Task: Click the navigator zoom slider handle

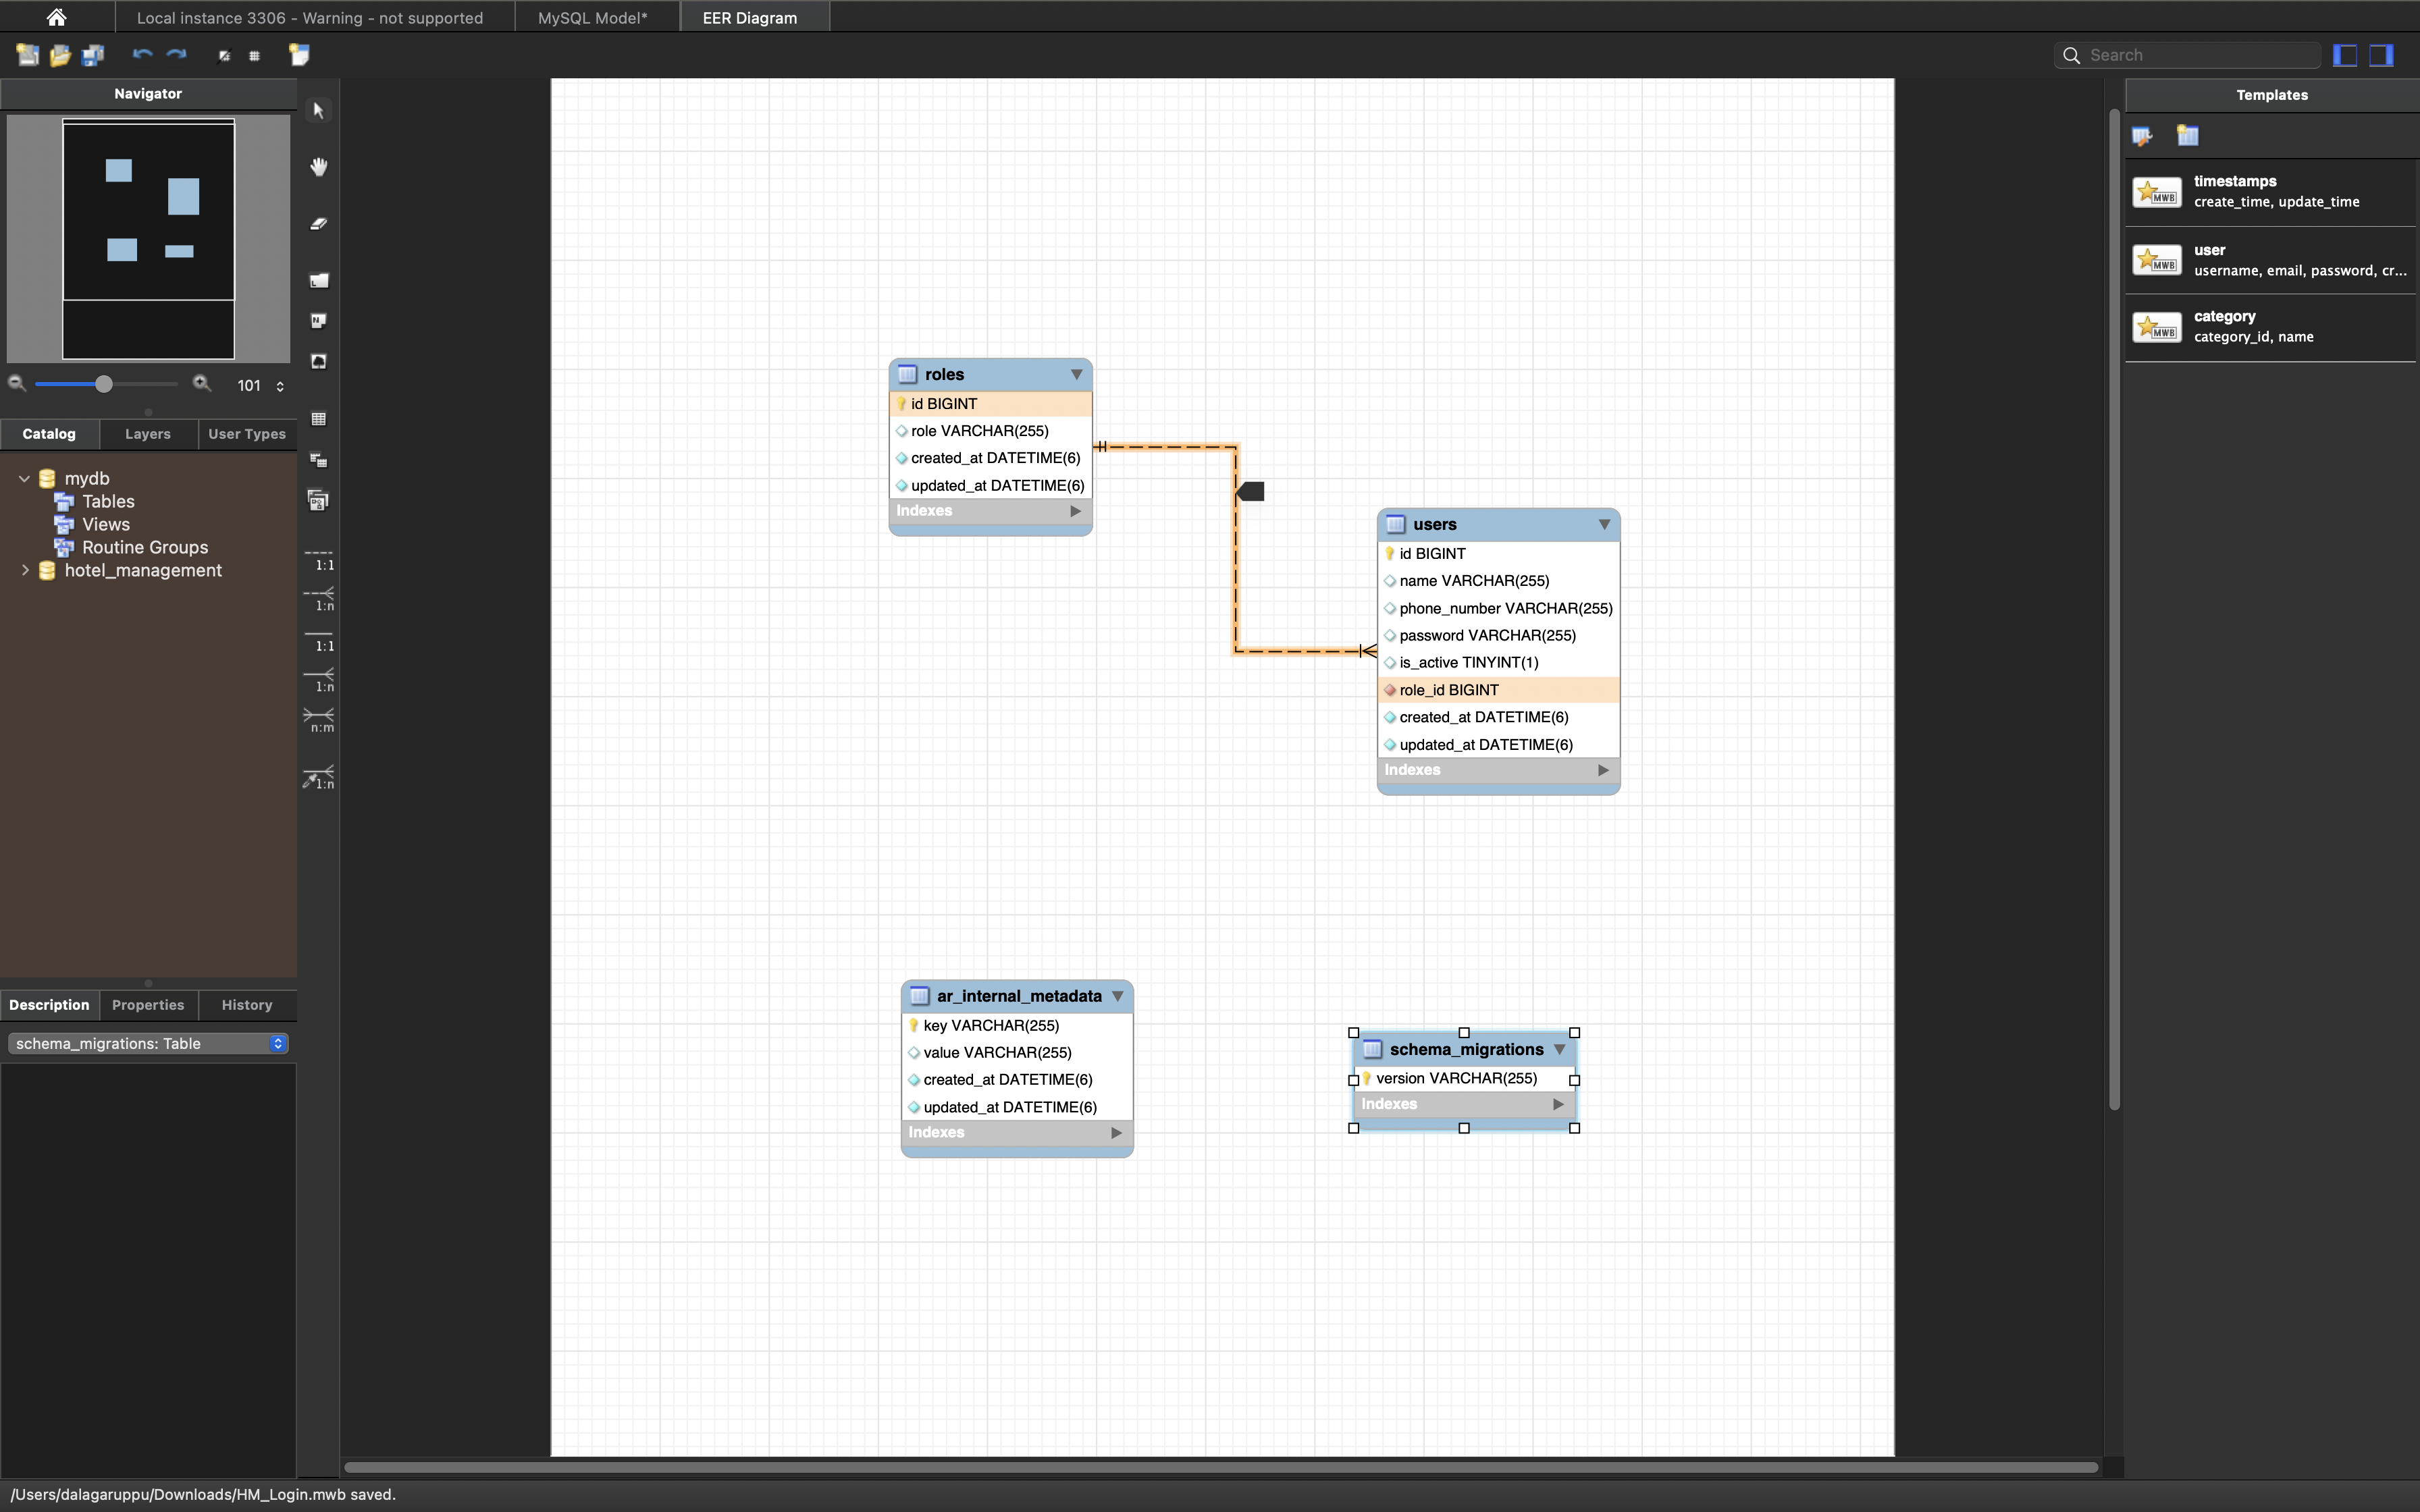Action: click(103, 384)
